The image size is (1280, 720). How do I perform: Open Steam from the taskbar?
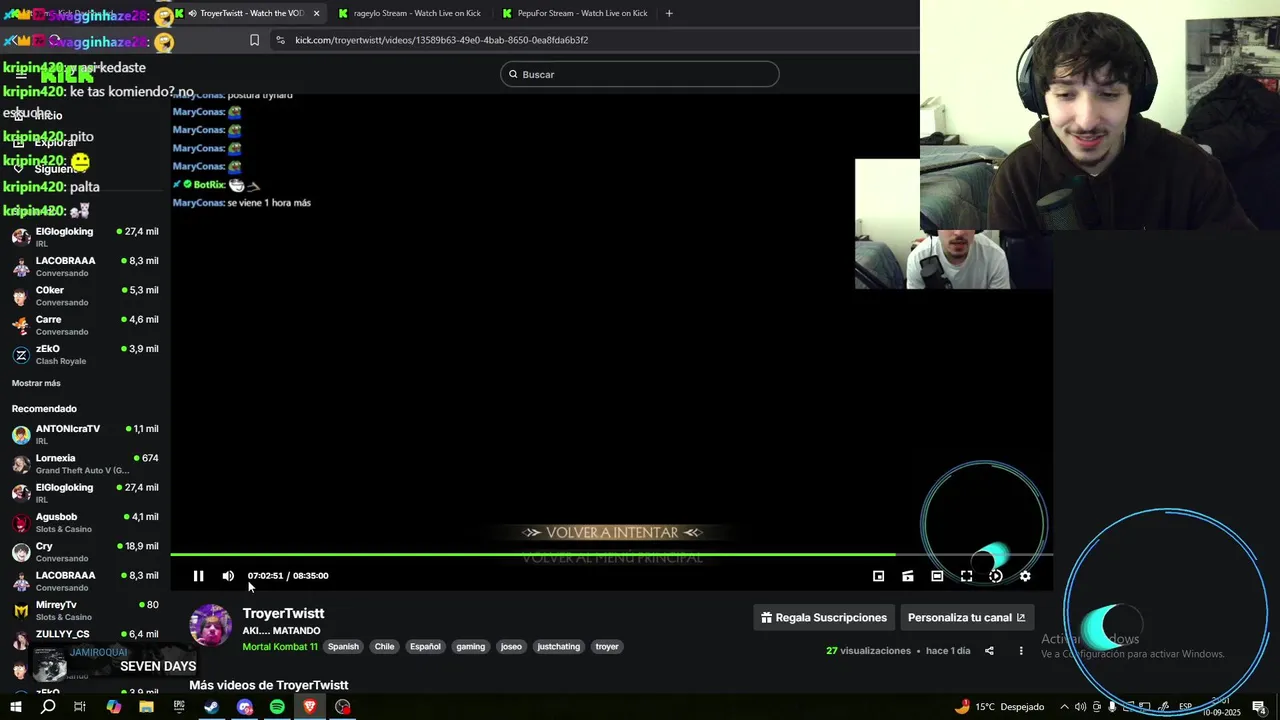click(x=212, y=707)
